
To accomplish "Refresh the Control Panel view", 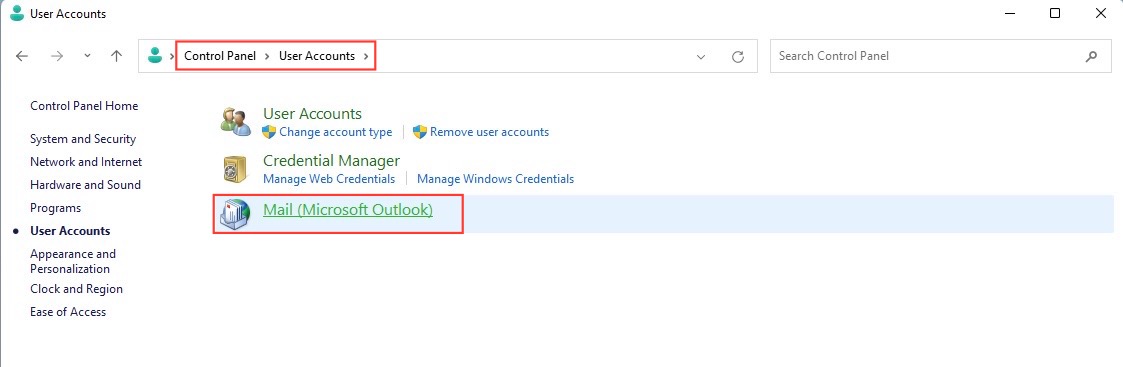I will (x=738, y=57).
